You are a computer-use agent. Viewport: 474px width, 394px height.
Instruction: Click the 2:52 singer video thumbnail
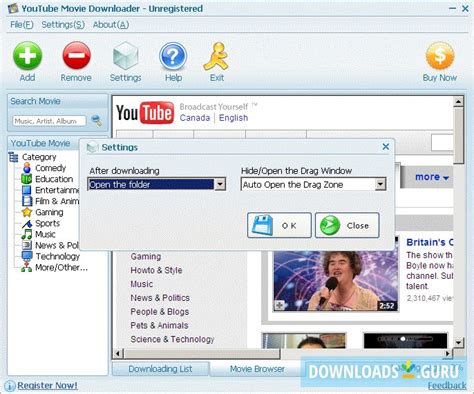(336, 281)
